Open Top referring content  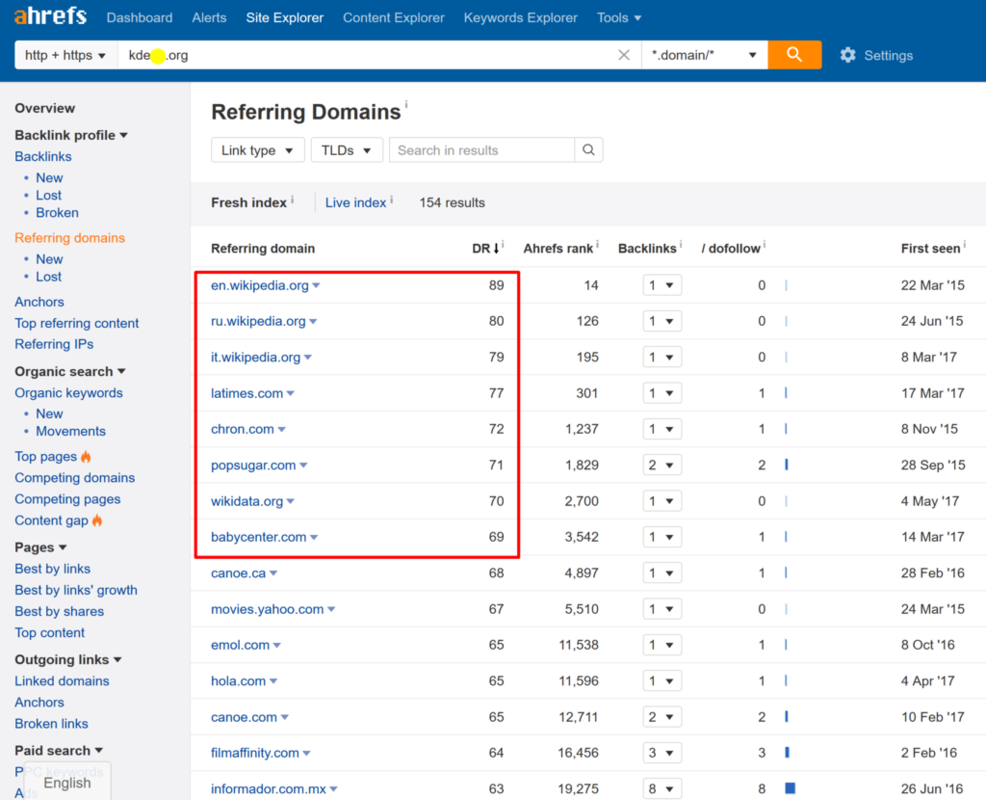click(77, 323)
